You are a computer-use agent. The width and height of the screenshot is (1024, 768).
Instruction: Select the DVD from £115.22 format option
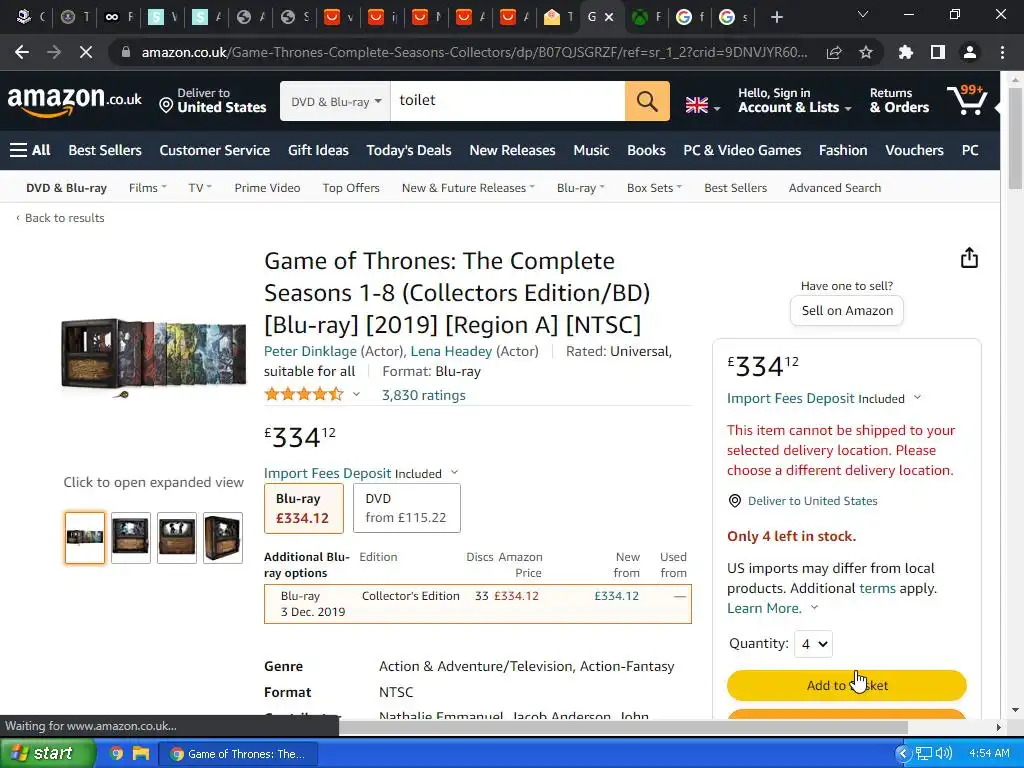point(406,508)
